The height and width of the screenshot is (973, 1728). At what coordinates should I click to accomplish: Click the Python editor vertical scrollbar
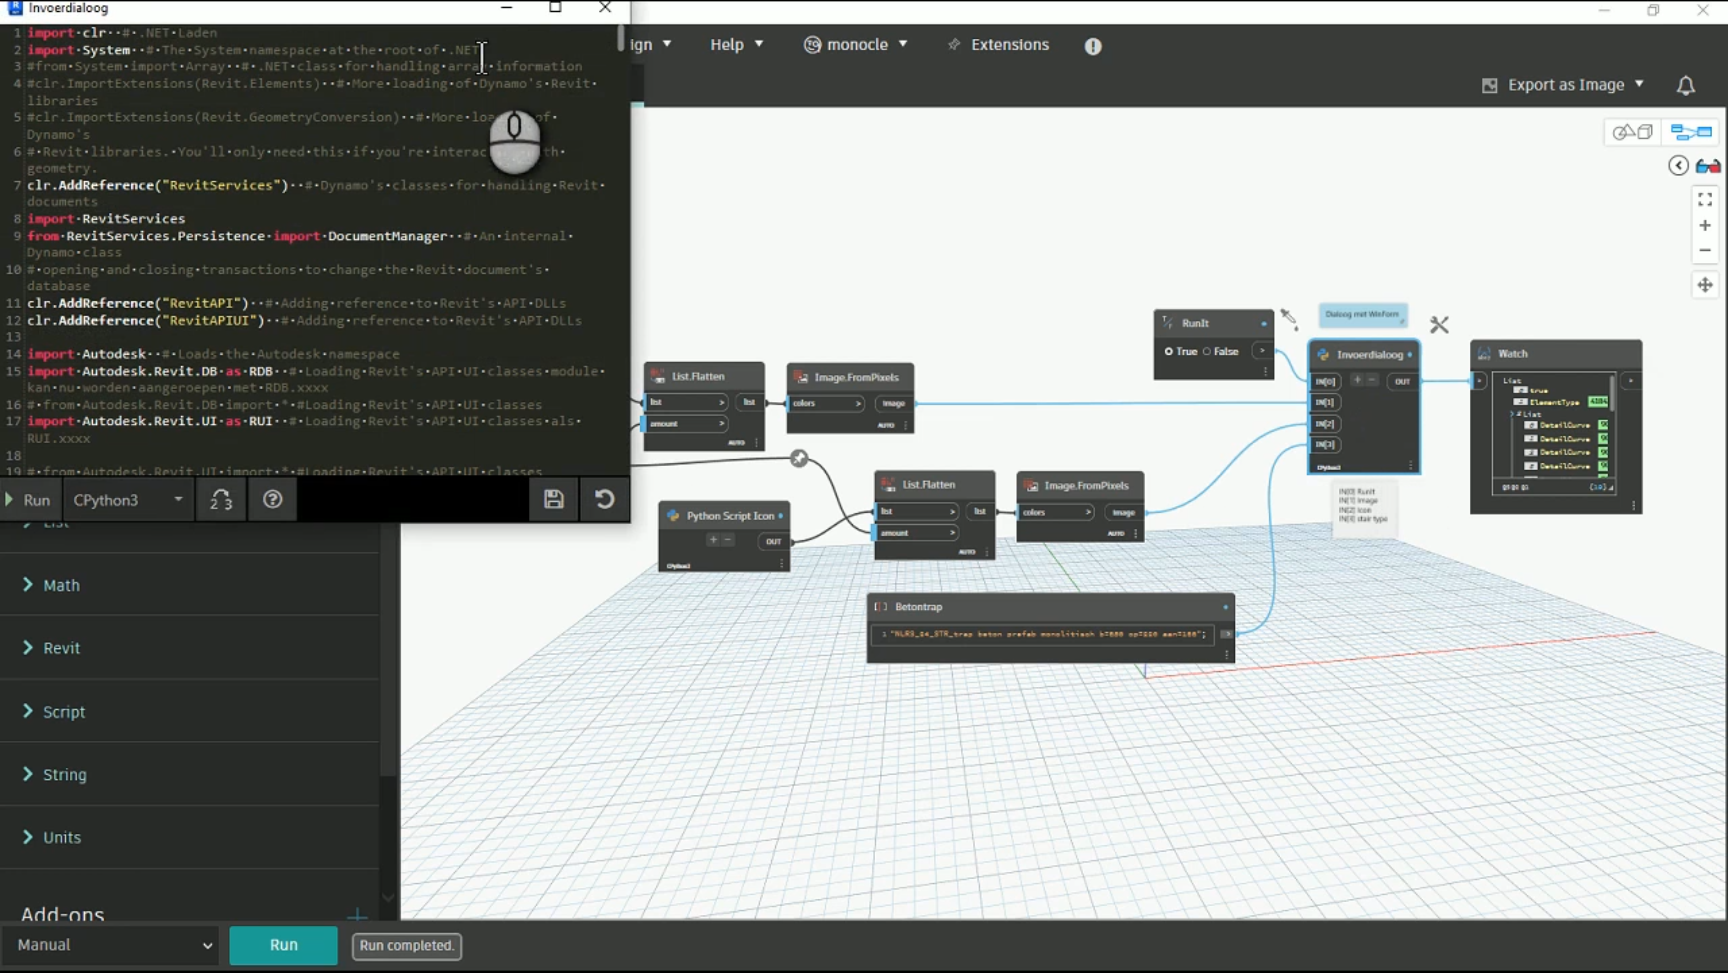click(x=621, y=38)
